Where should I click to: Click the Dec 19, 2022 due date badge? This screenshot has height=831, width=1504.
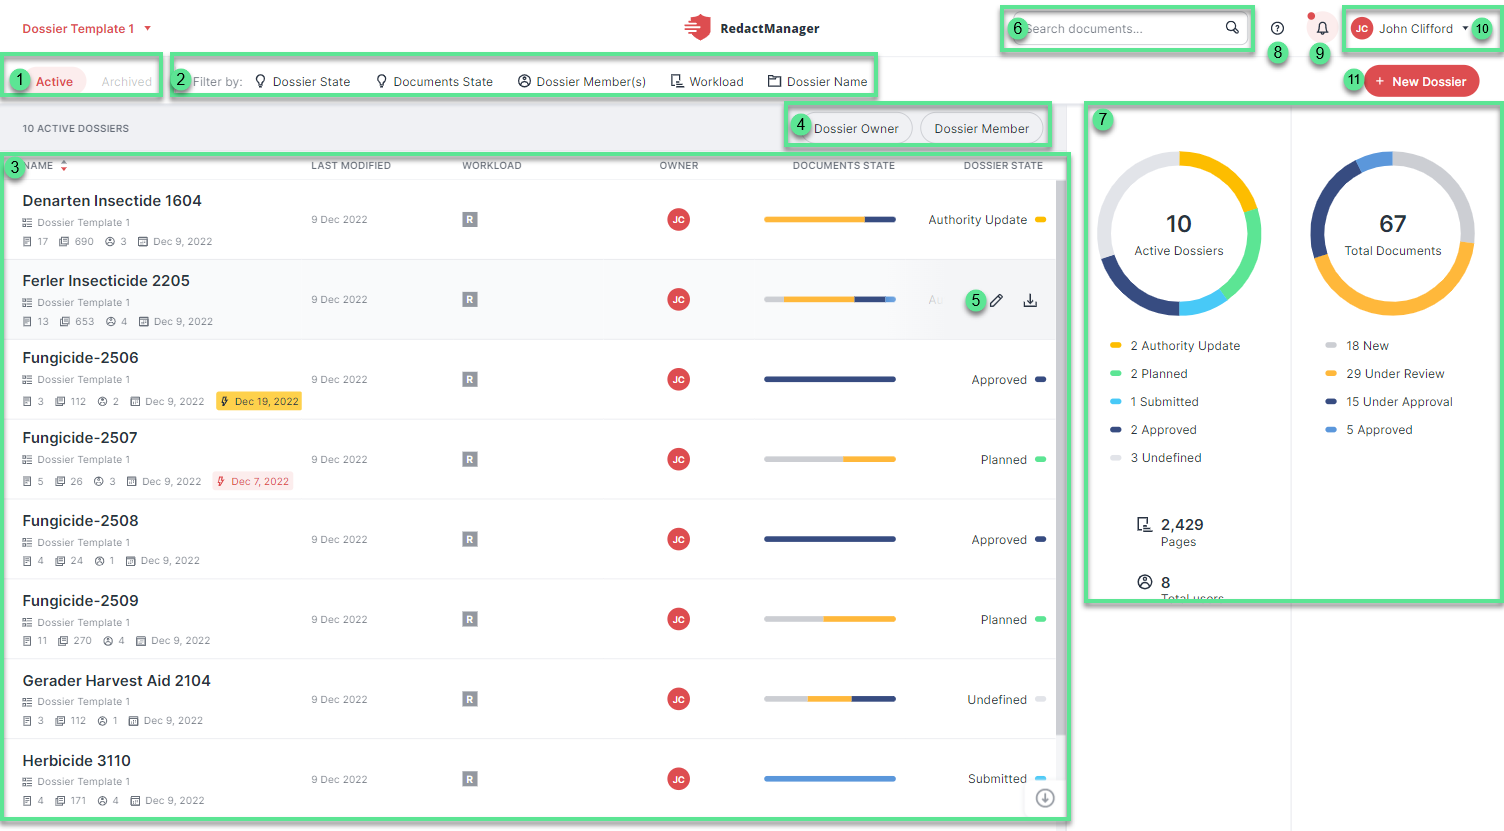[259, 401]
